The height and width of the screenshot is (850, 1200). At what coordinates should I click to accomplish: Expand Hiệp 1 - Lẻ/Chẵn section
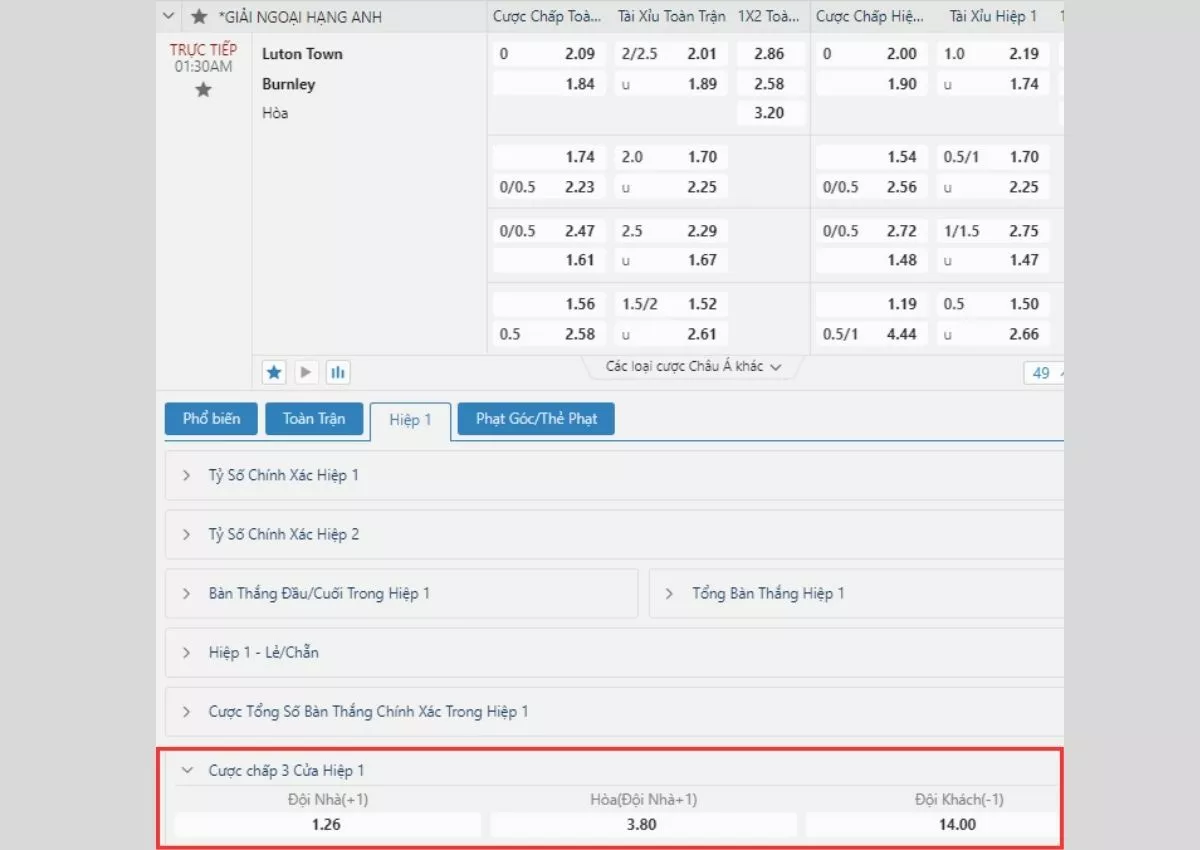click(614, 653)
